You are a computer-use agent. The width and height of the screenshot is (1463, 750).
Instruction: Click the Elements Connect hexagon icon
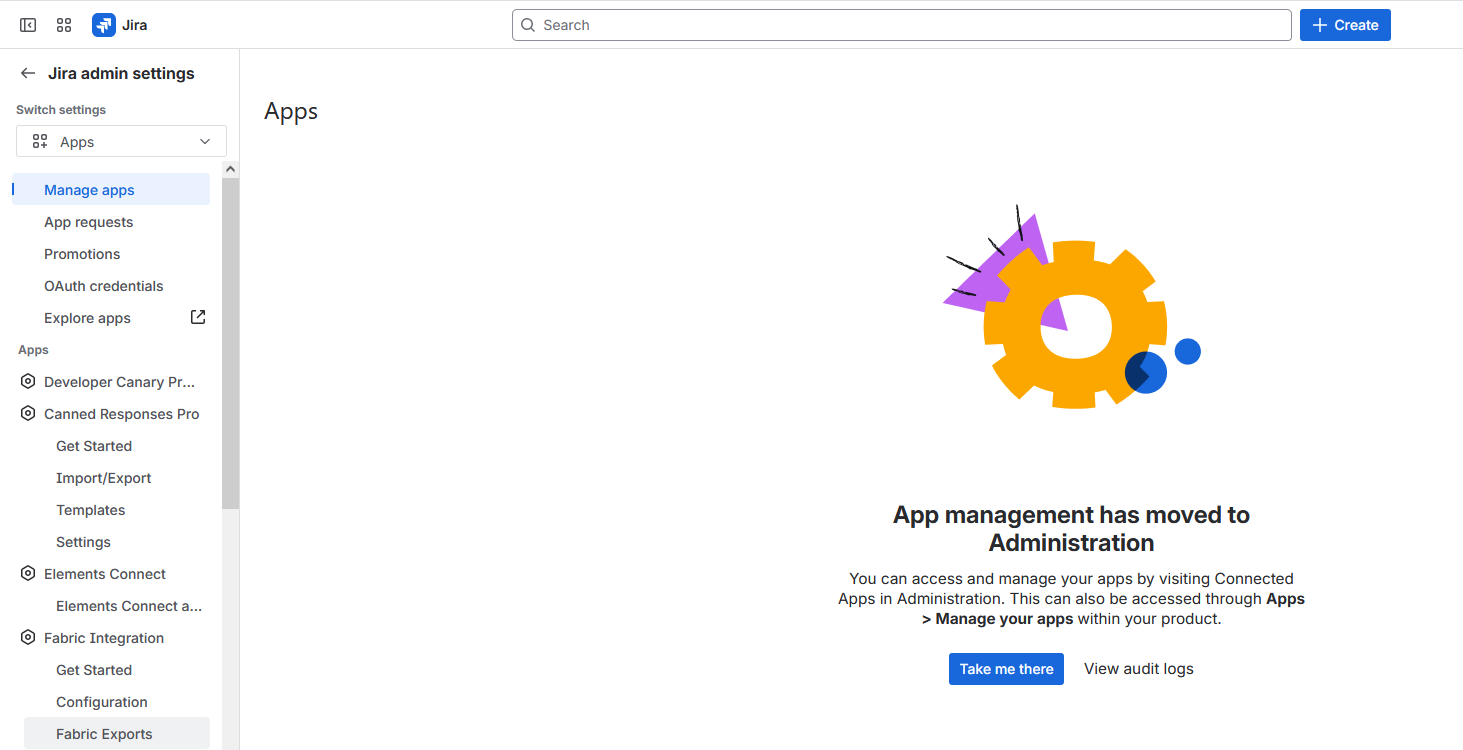click(x=28, y=574)
